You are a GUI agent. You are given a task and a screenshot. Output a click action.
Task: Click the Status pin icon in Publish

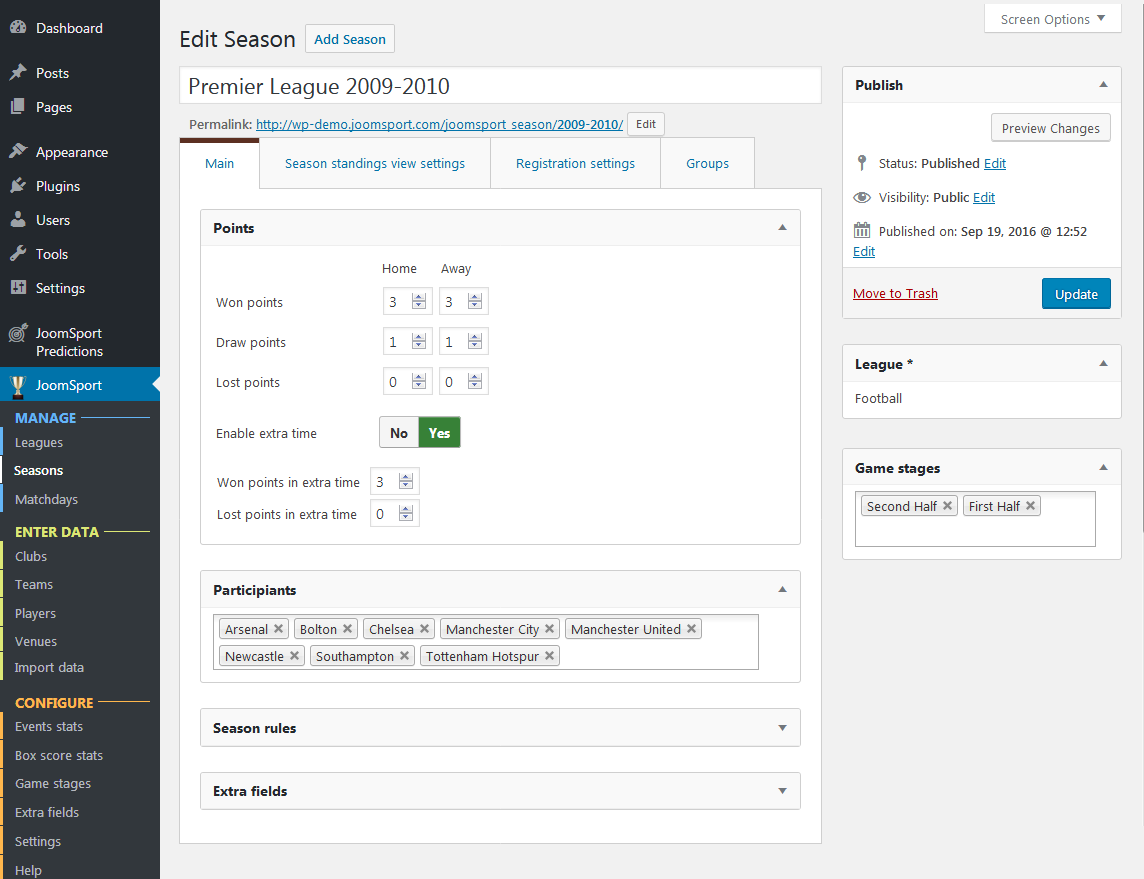862,163
